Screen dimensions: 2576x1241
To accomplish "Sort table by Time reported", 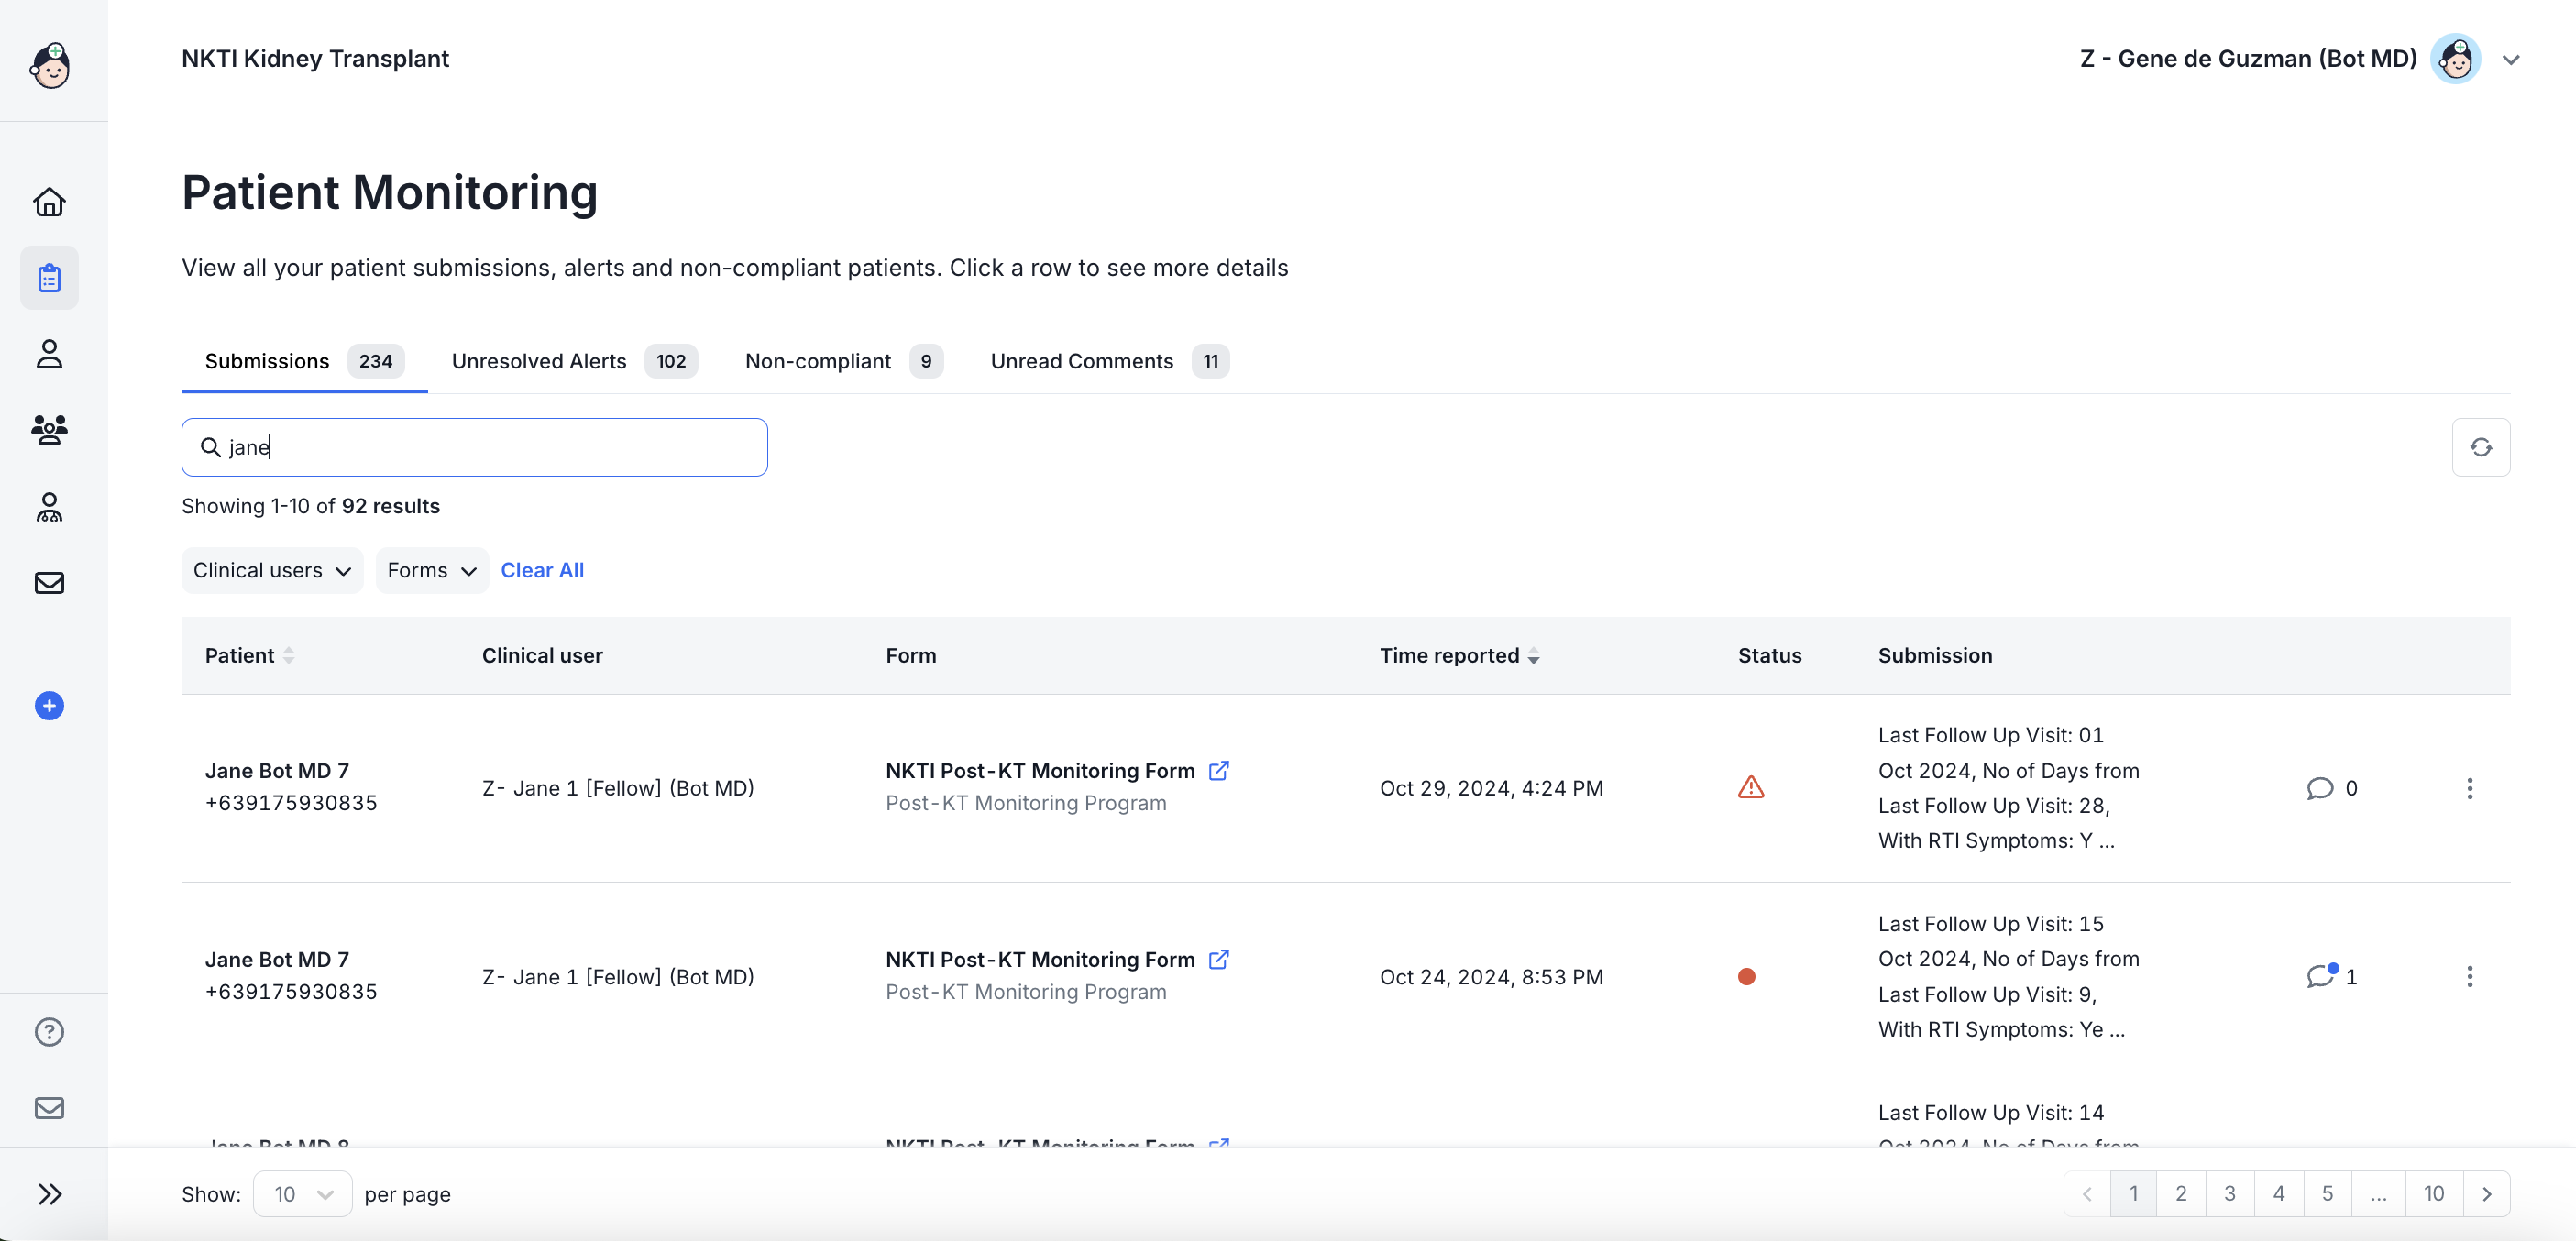I will [1533, 656].
